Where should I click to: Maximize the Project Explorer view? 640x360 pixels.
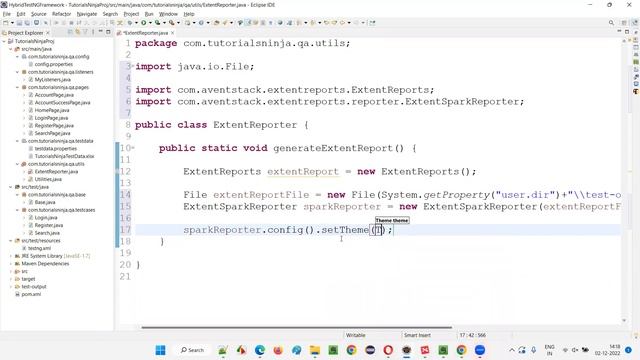(x=108, y=32)
